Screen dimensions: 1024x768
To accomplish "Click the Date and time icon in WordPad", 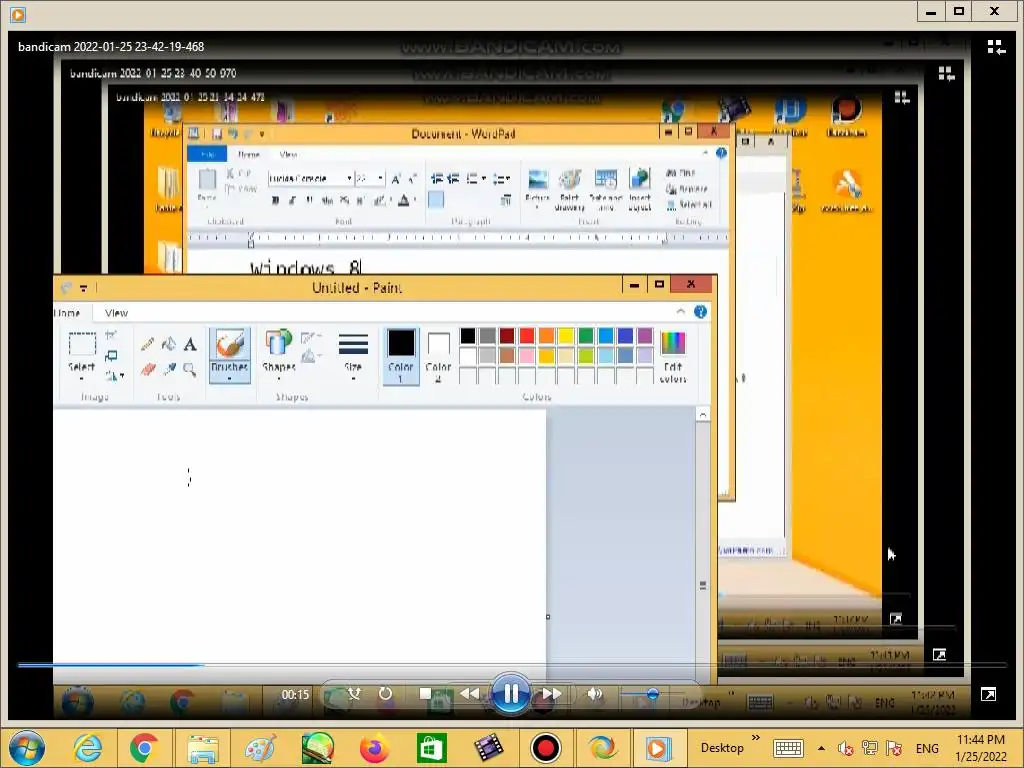I will tap(605, 189).
